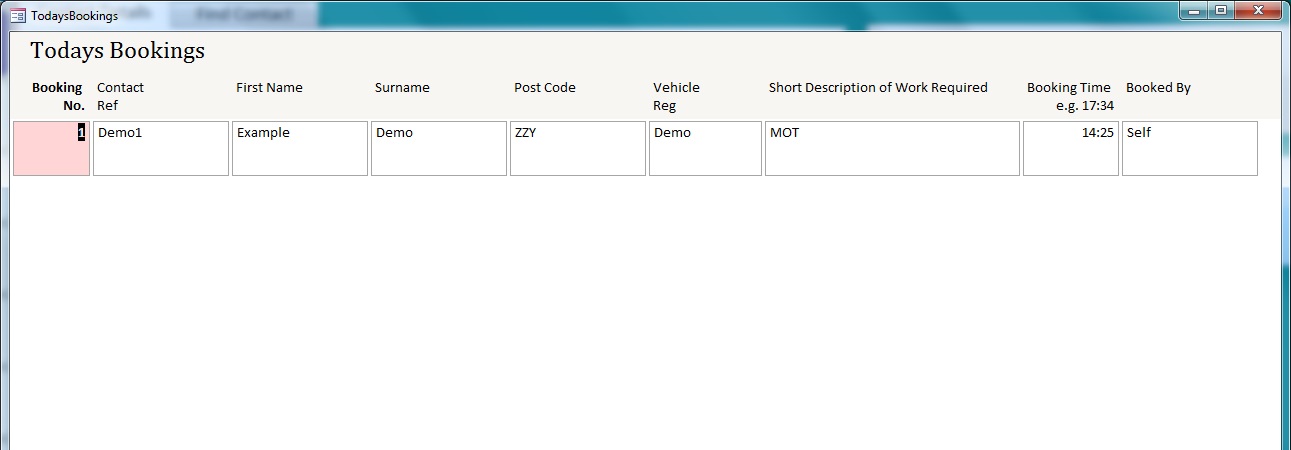Click the Booking No. column label
Viewport: 1291px width, 450px height.
pyautogui.click(x=58, y=96)
